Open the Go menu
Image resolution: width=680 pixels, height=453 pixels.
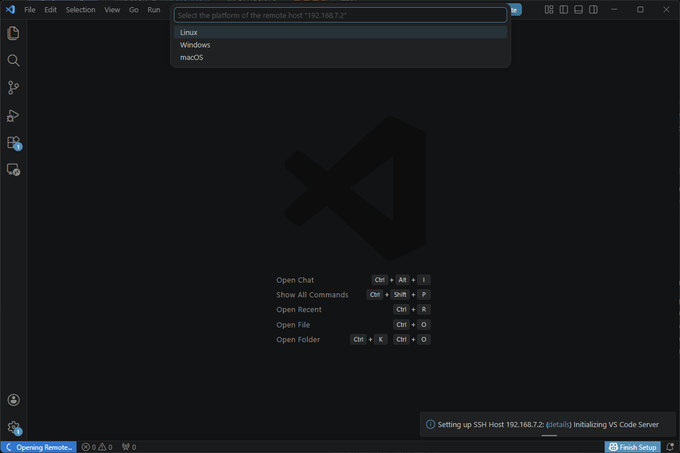tap(134, 10)
